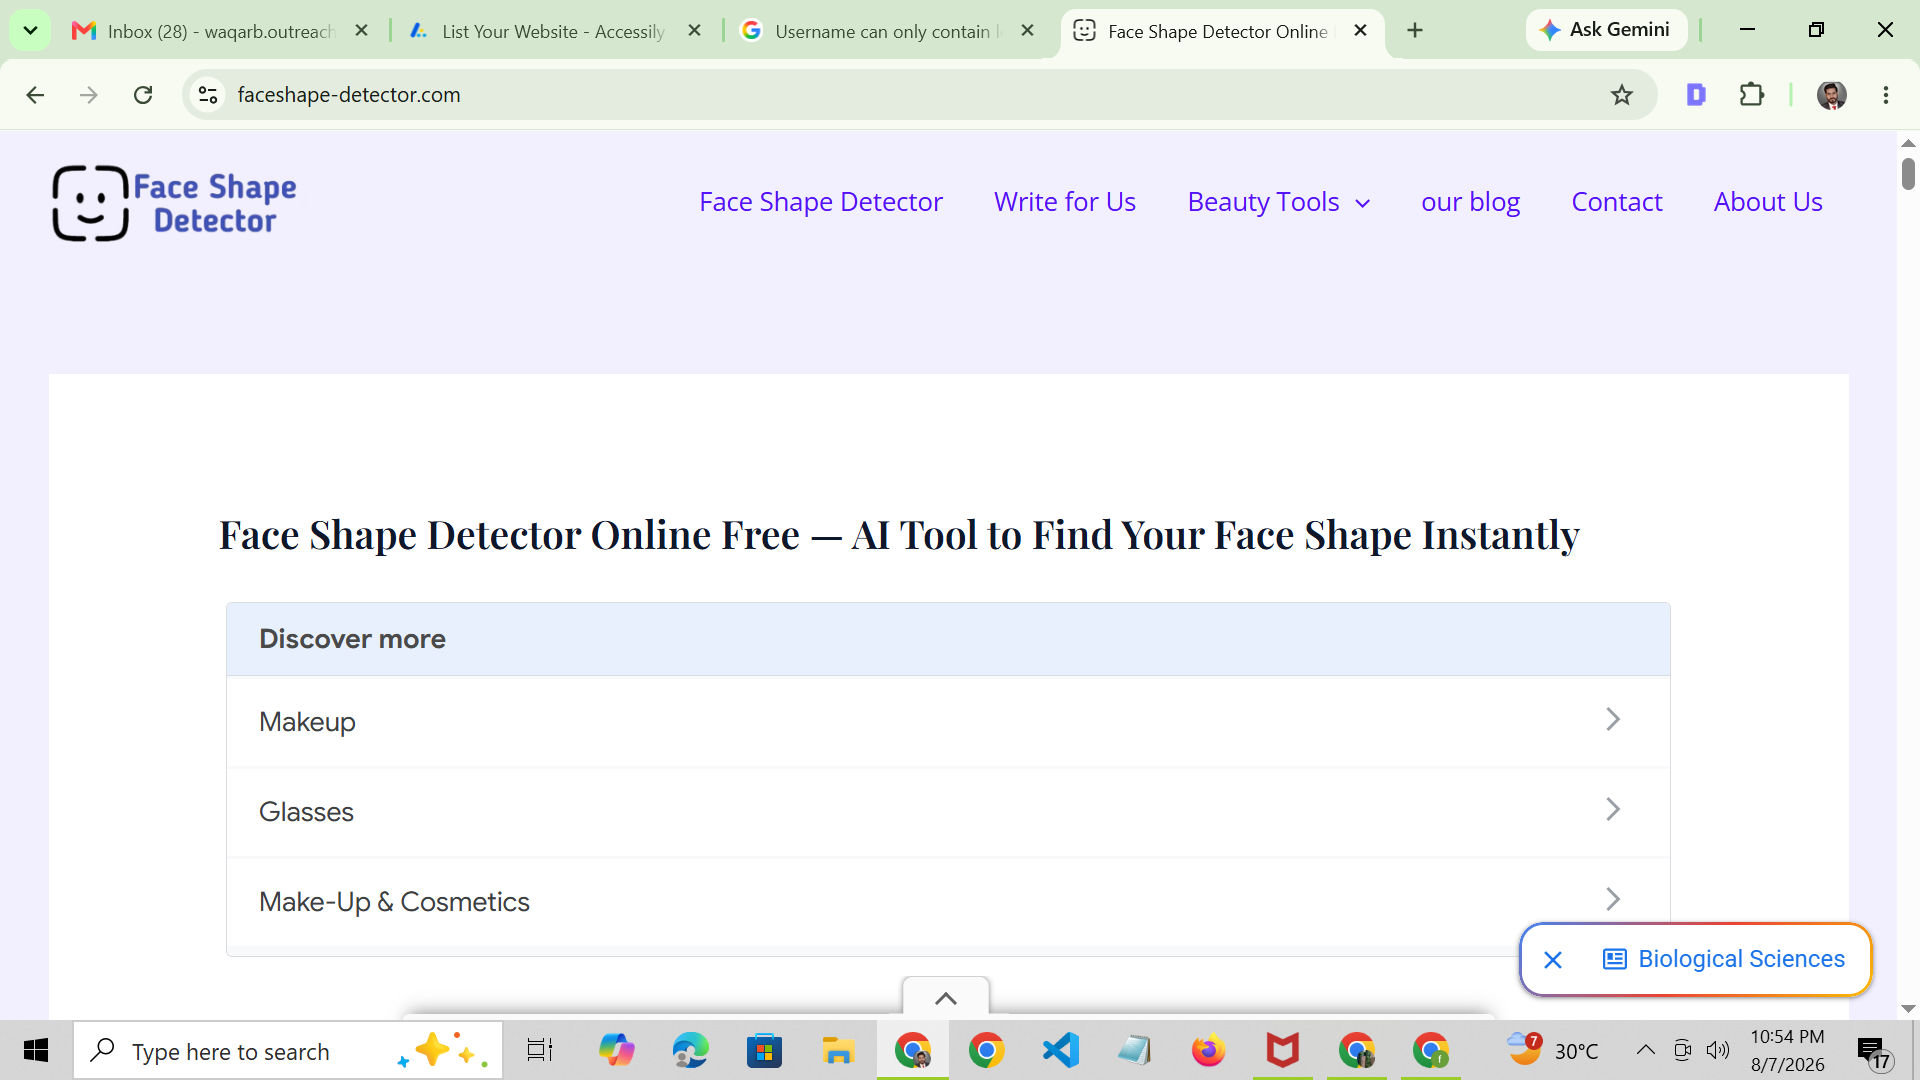Viewport: 1920px width, 1080px height.
Task: Launch Visual Studio Code from taskbar
Action: (x=1060, y=1050)
